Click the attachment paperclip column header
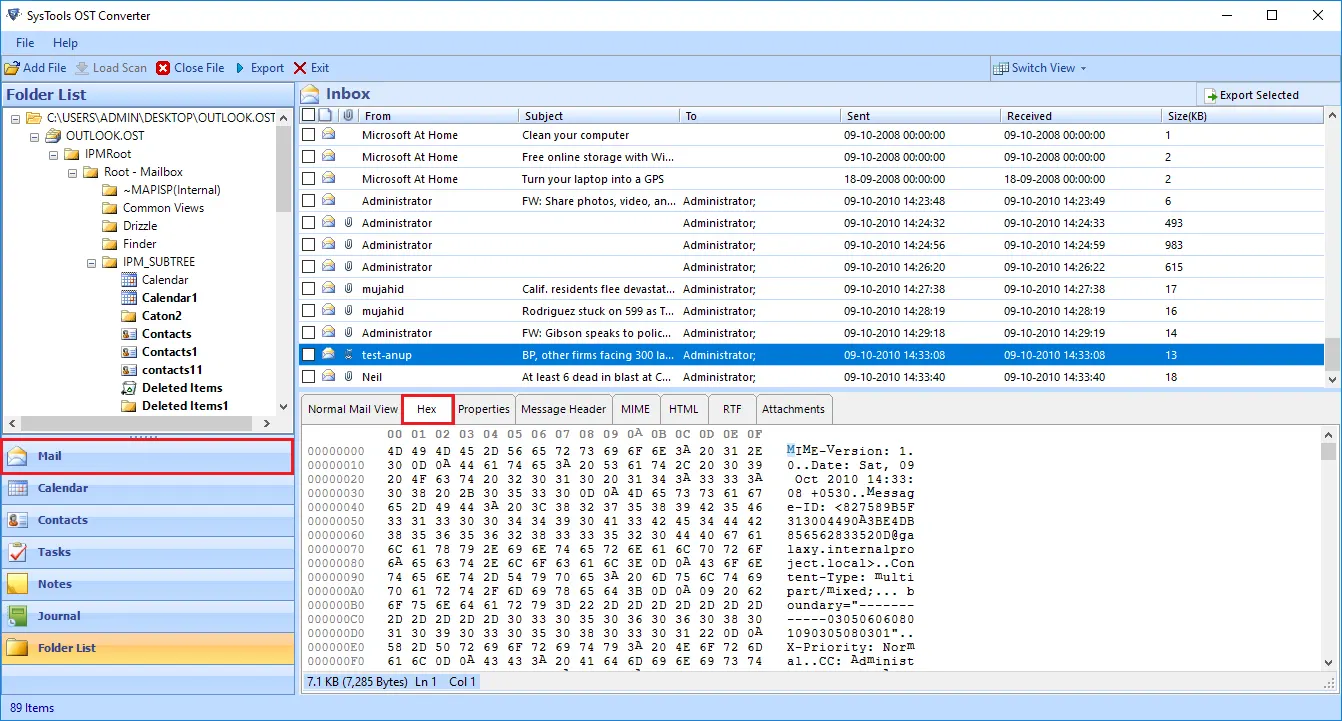Screen dimensions: 1342x721 [x=349, y=116]
